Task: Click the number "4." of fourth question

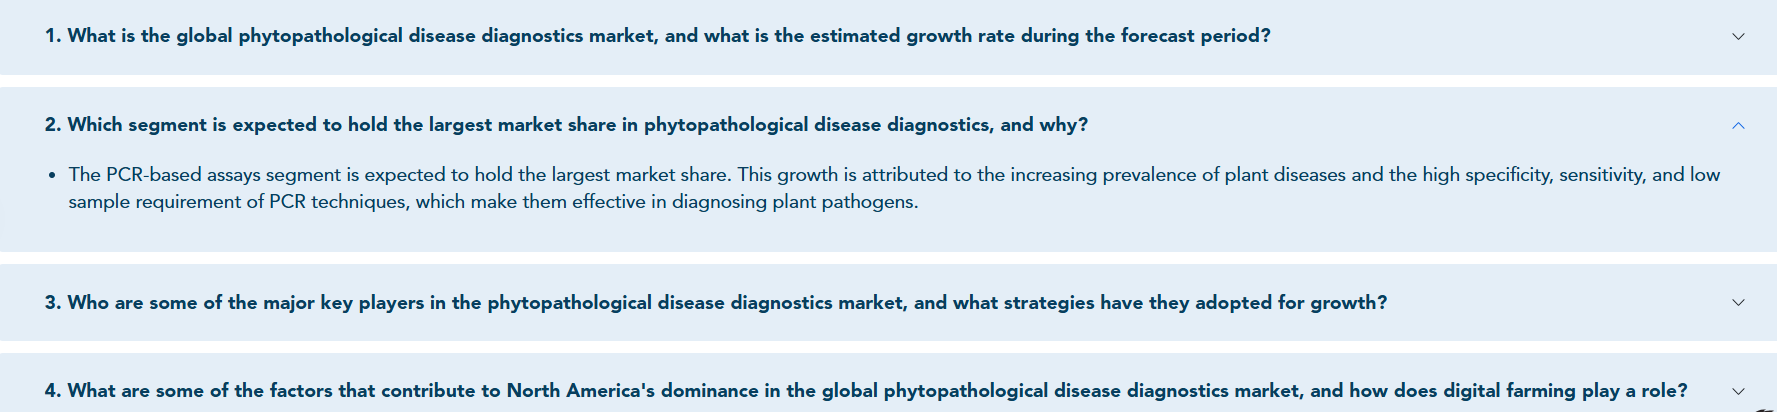Action: [x=53, y=391]
